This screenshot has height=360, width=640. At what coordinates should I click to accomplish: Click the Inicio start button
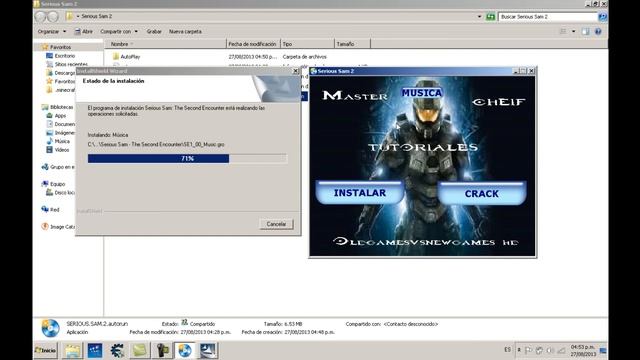[x=46, y=350]
